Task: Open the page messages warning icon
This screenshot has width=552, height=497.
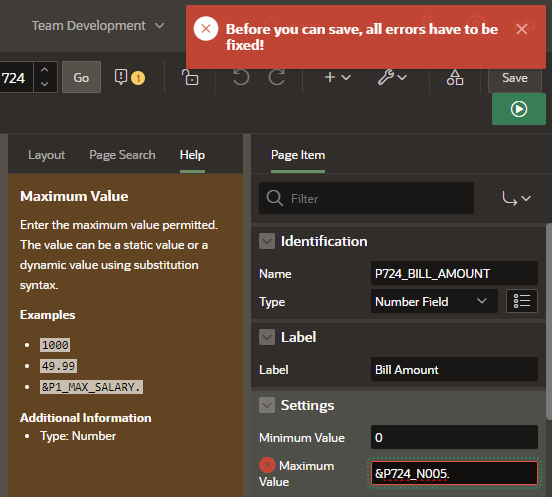Action: (129, 77)
